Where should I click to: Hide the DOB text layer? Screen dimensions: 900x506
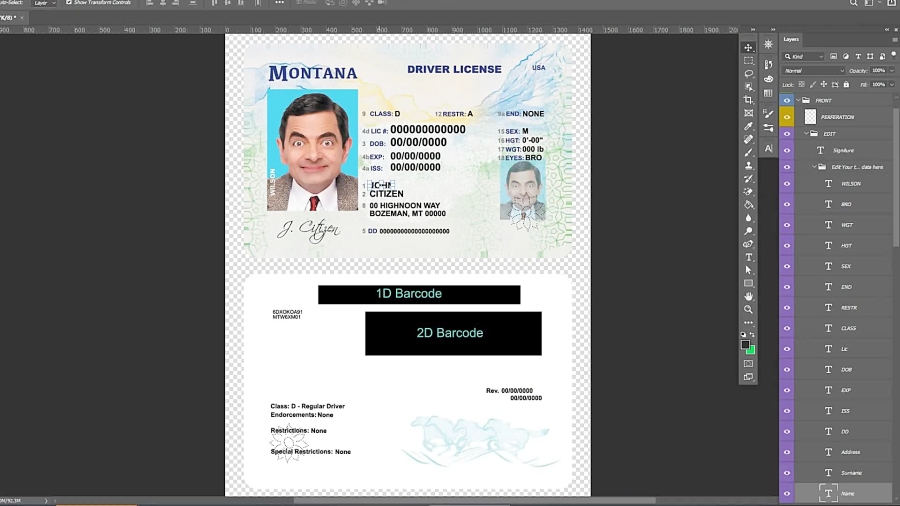tap(787, 369)
